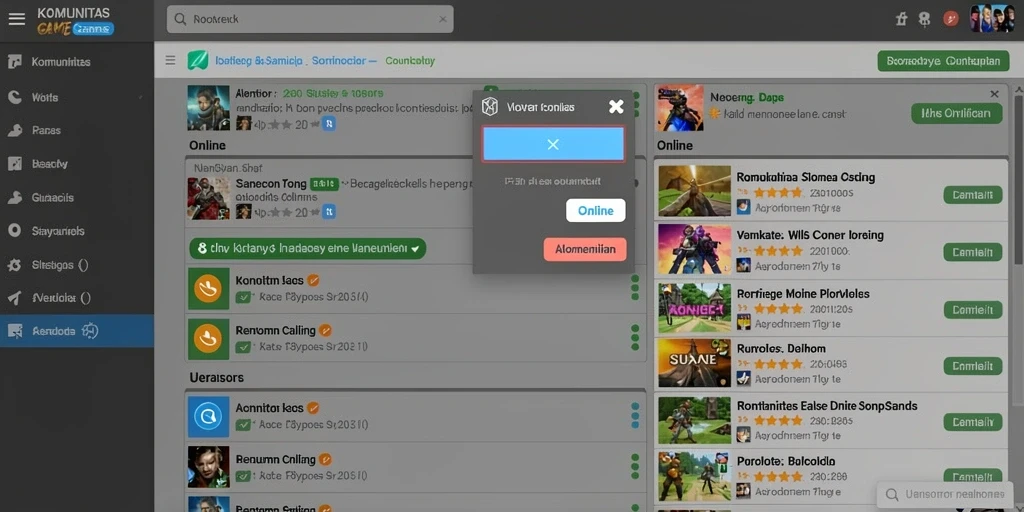
Task: Click the green button at top right
Action: (x=944, y=61)
